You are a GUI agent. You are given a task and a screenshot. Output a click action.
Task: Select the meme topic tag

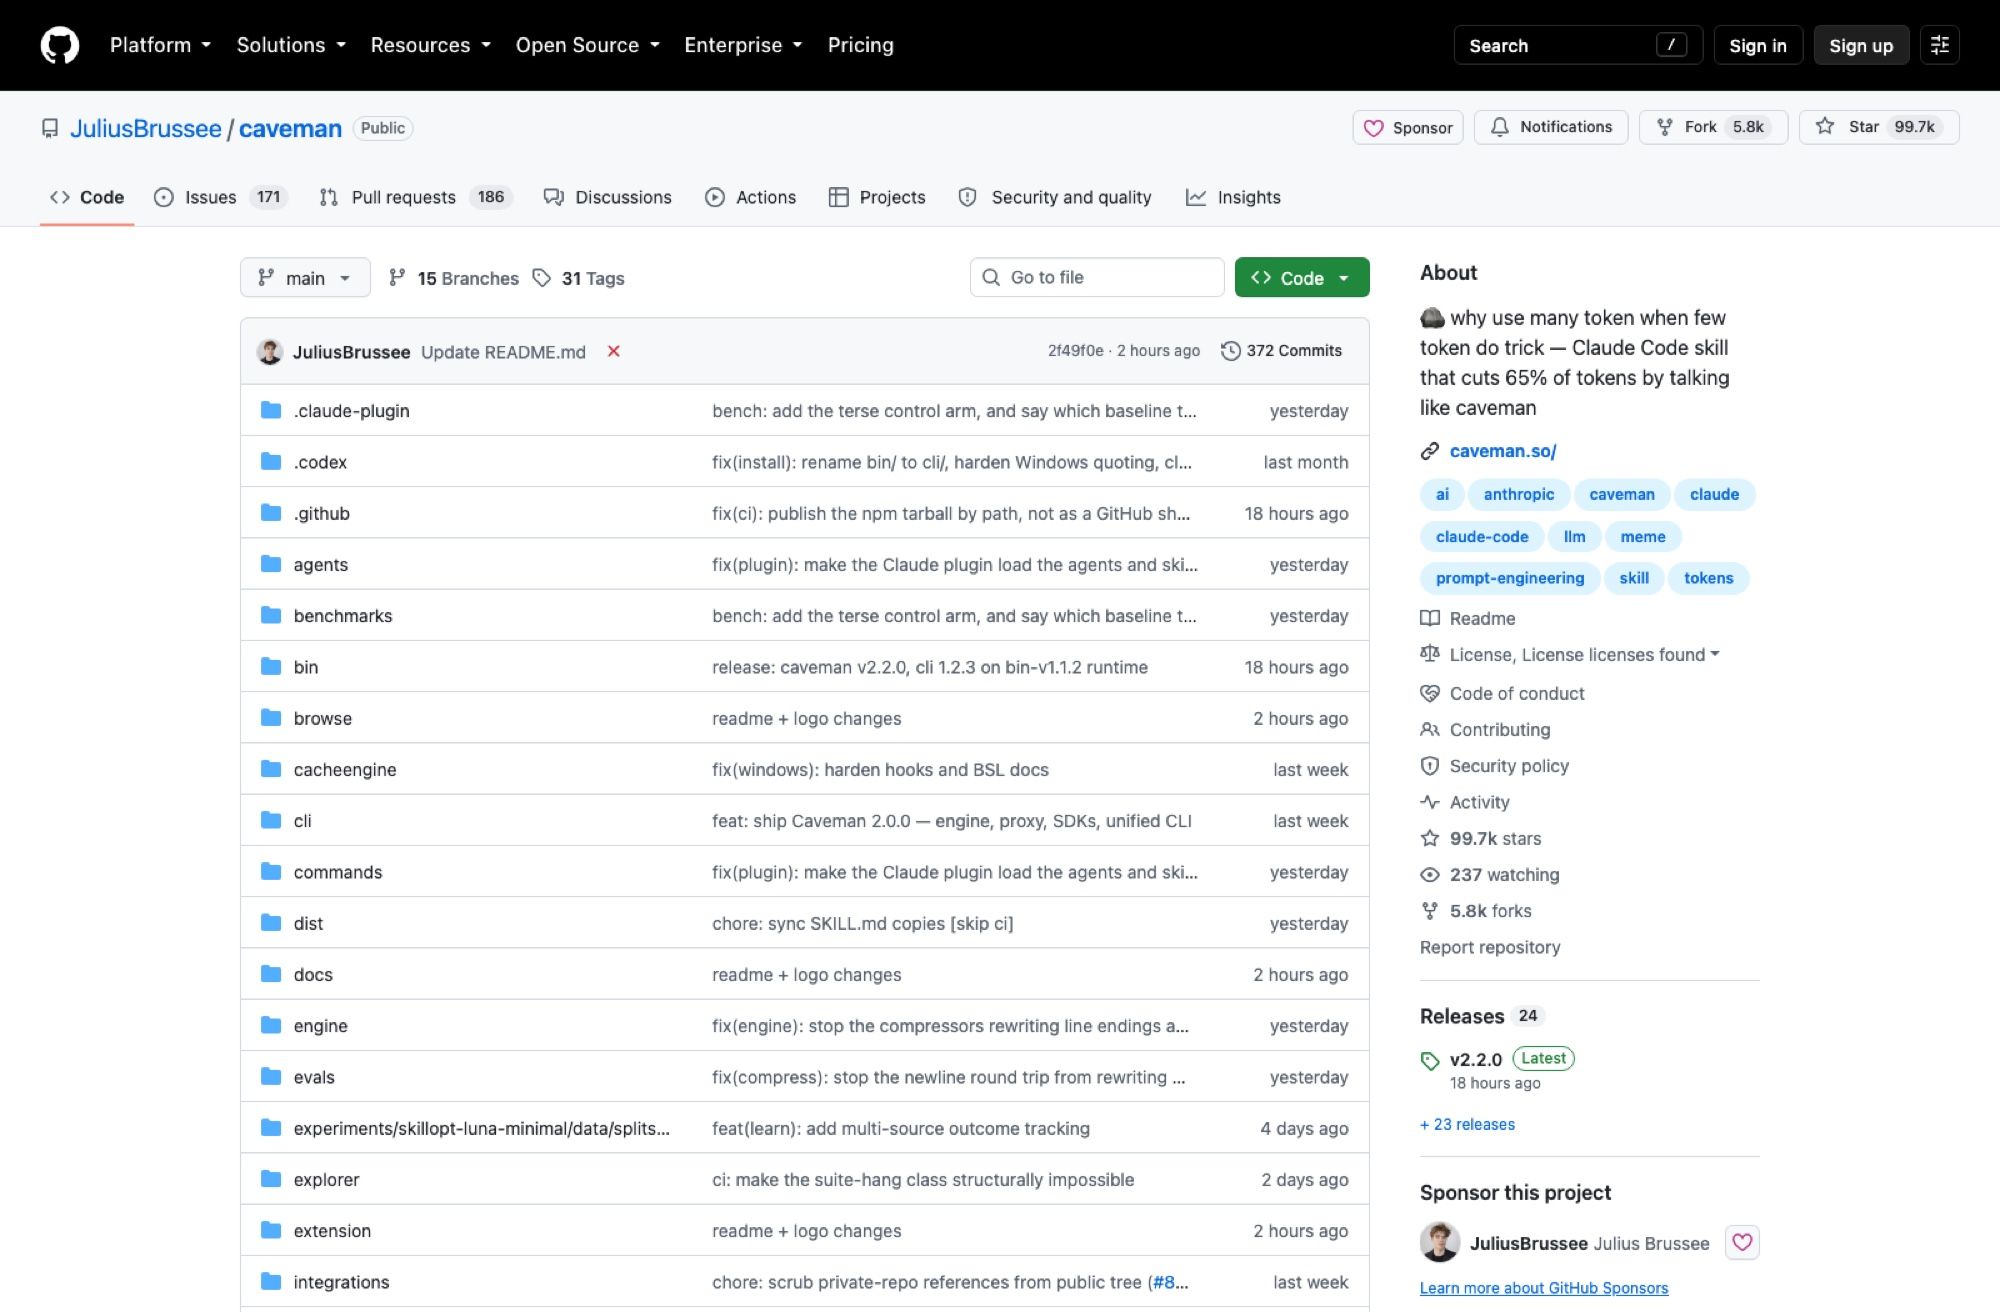(1643, 536)
